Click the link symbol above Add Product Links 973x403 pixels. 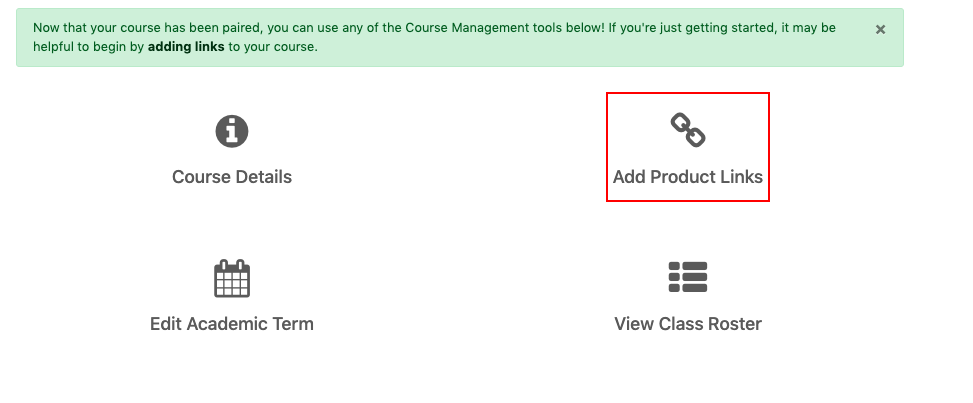pyautogui.click(x=688, y=130)
